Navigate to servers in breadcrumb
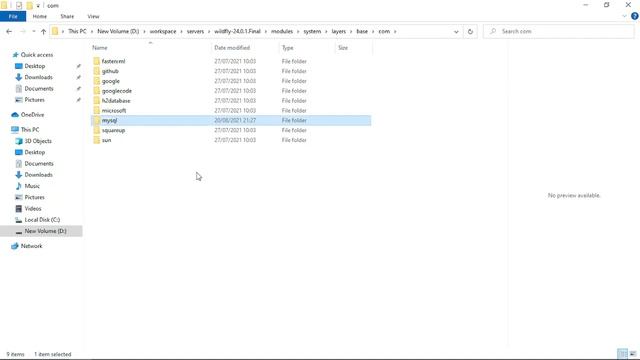 (195, 31)
